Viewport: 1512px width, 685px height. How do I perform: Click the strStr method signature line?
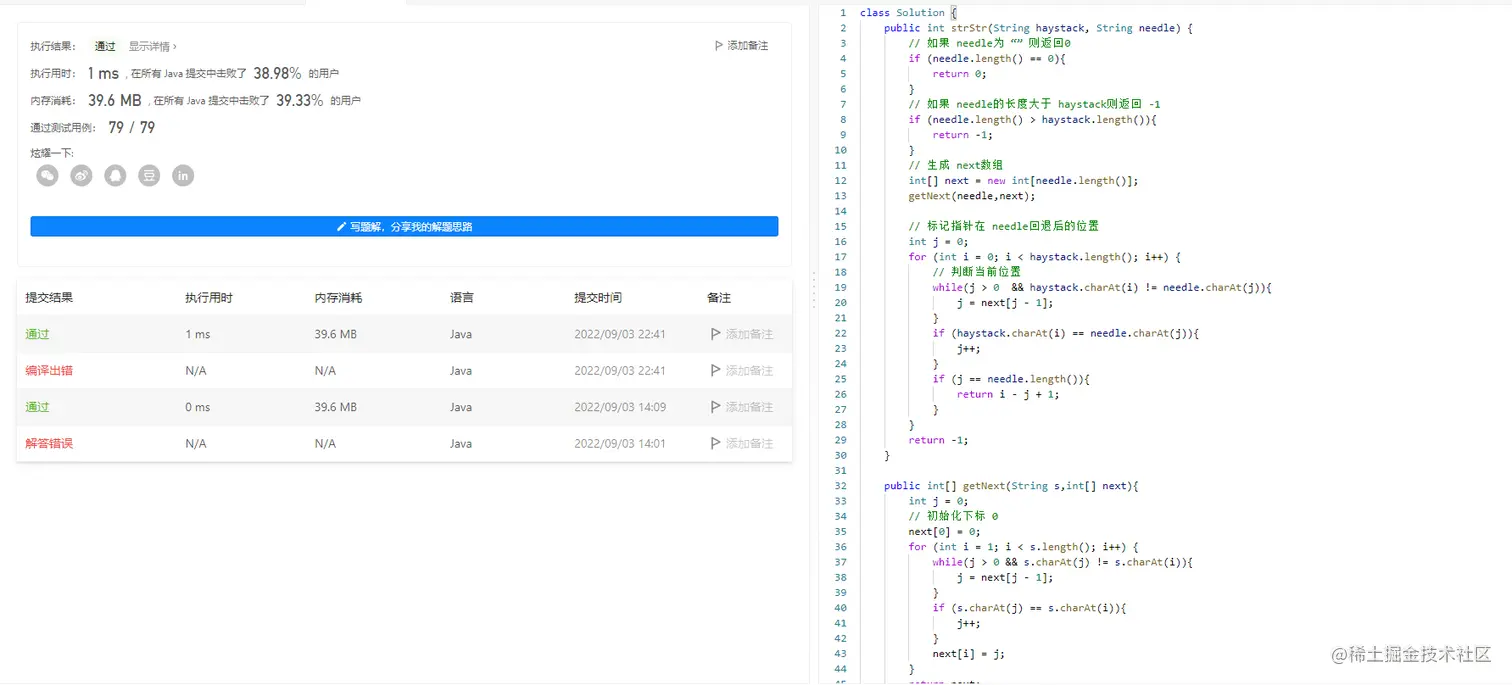(x=1038, y=28)
